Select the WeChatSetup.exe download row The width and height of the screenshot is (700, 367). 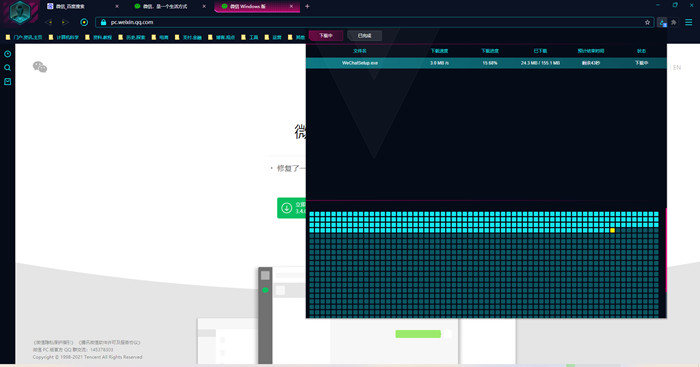tap(486, 63)
